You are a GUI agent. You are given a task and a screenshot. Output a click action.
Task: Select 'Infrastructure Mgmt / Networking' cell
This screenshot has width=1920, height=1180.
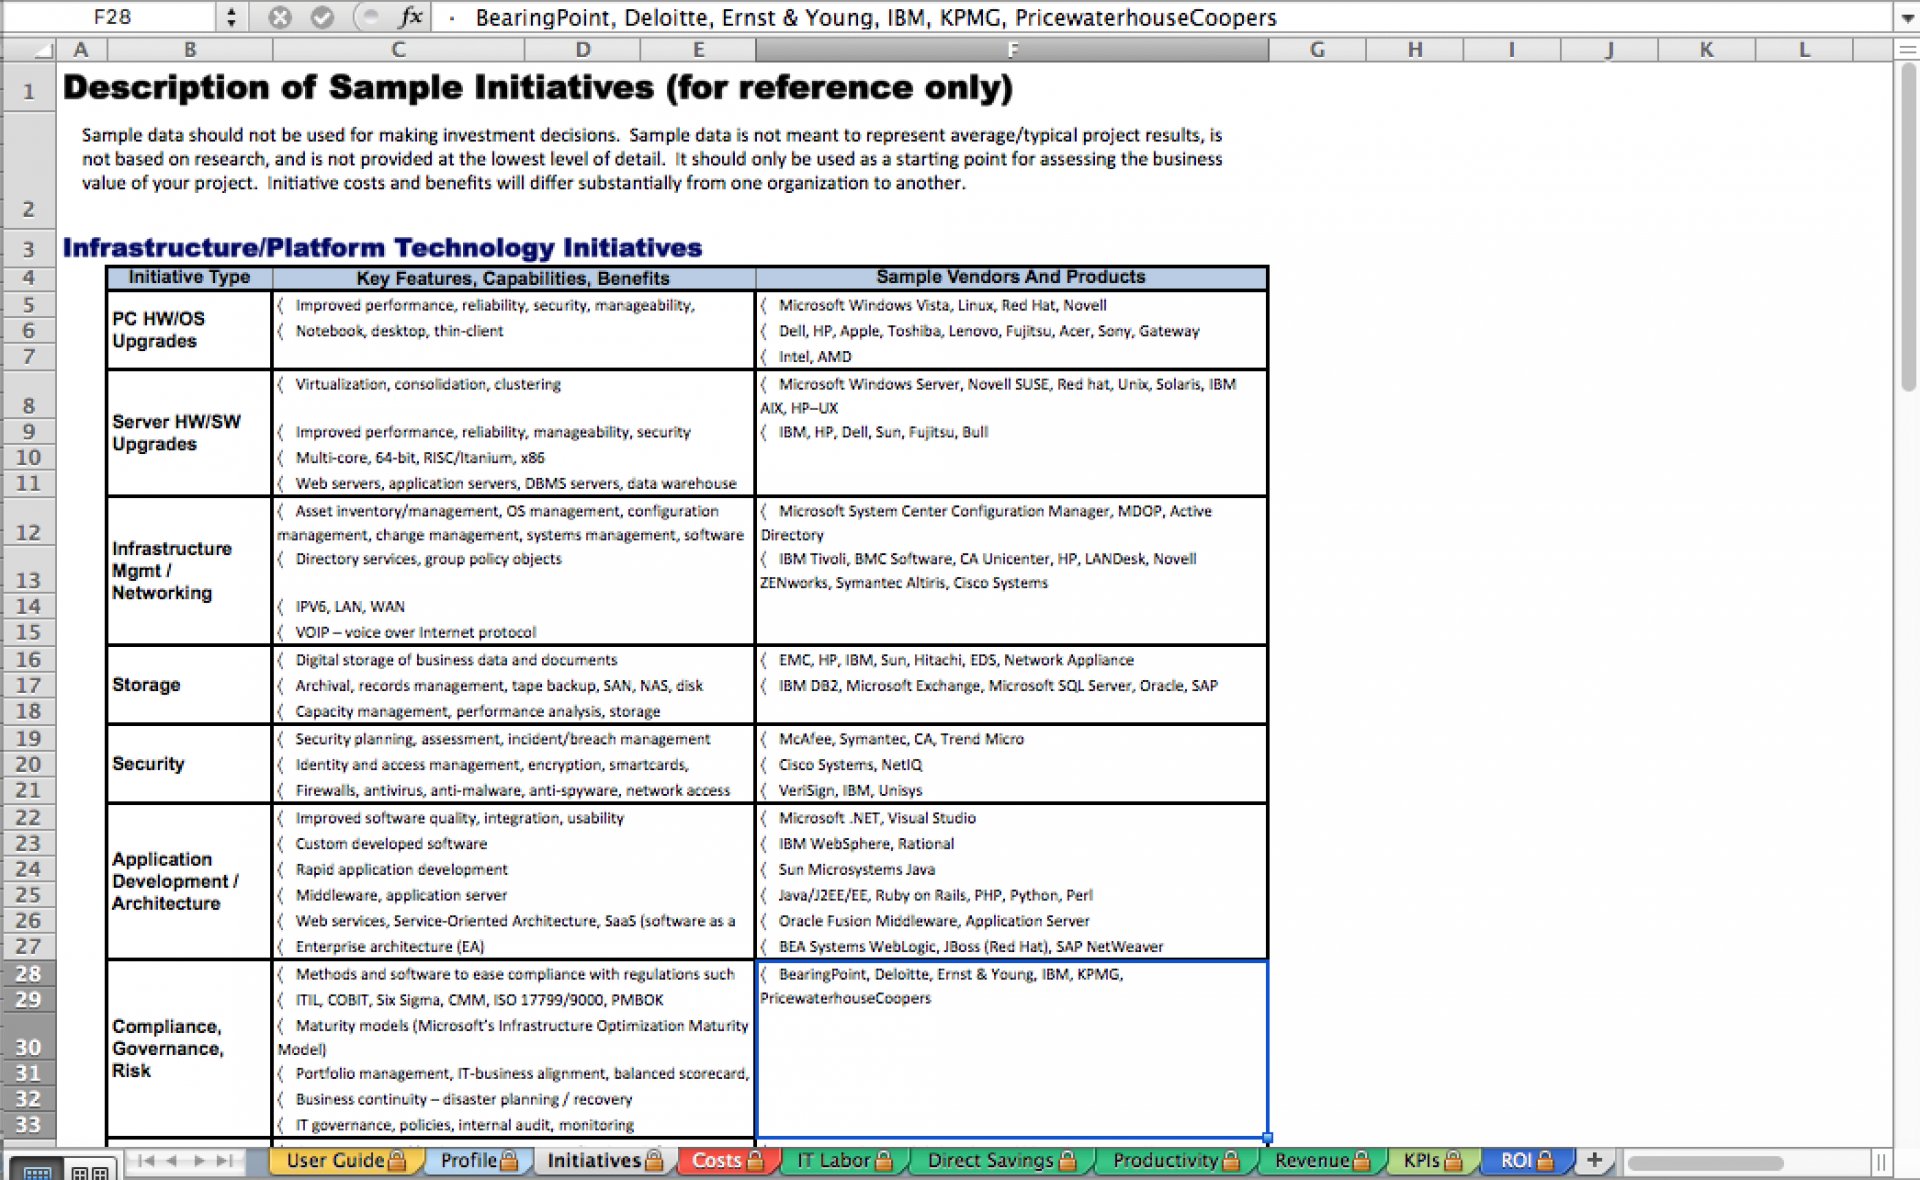point(189,570)
